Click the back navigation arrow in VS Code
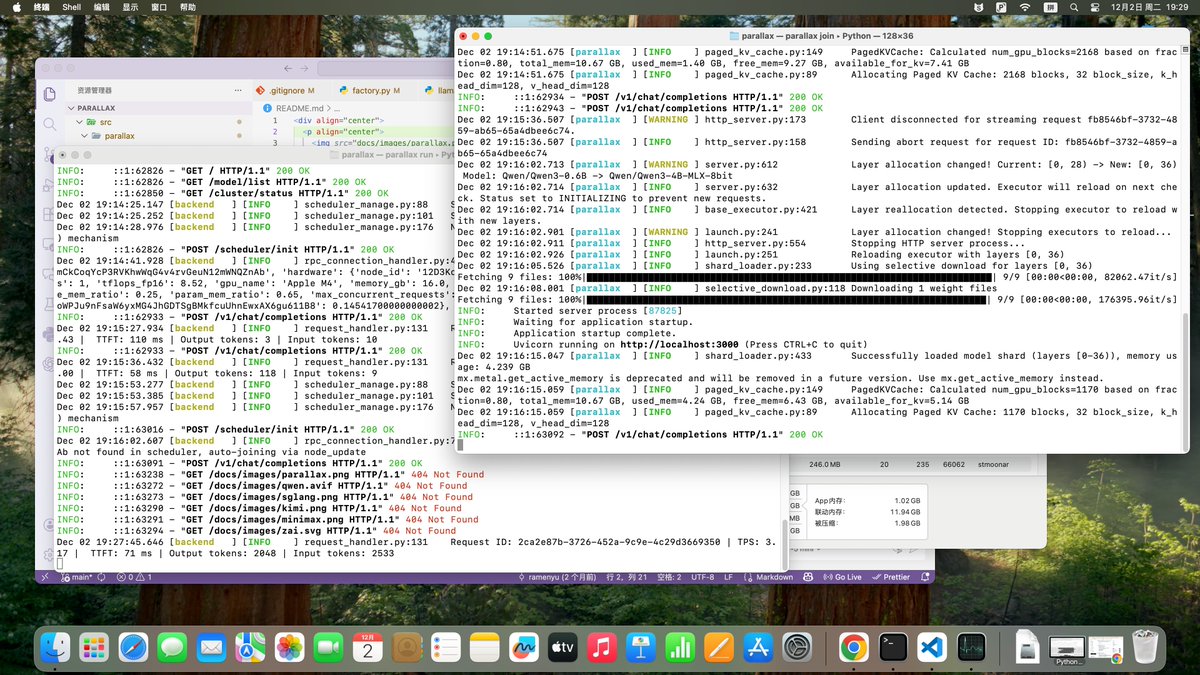 pyautogui.click(x=288, y=69)
